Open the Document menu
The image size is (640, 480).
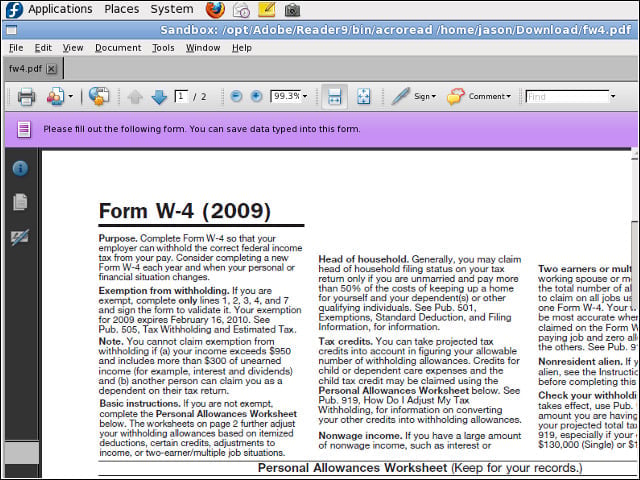point(118,48)
